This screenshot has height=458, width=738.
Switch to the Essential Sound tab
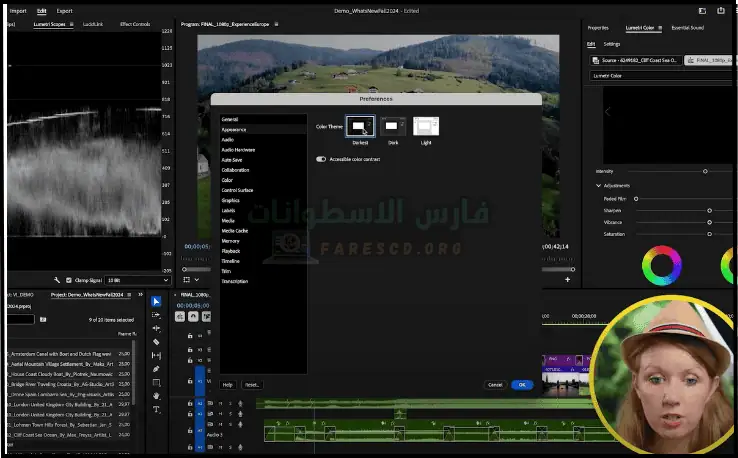click(689, 28)
